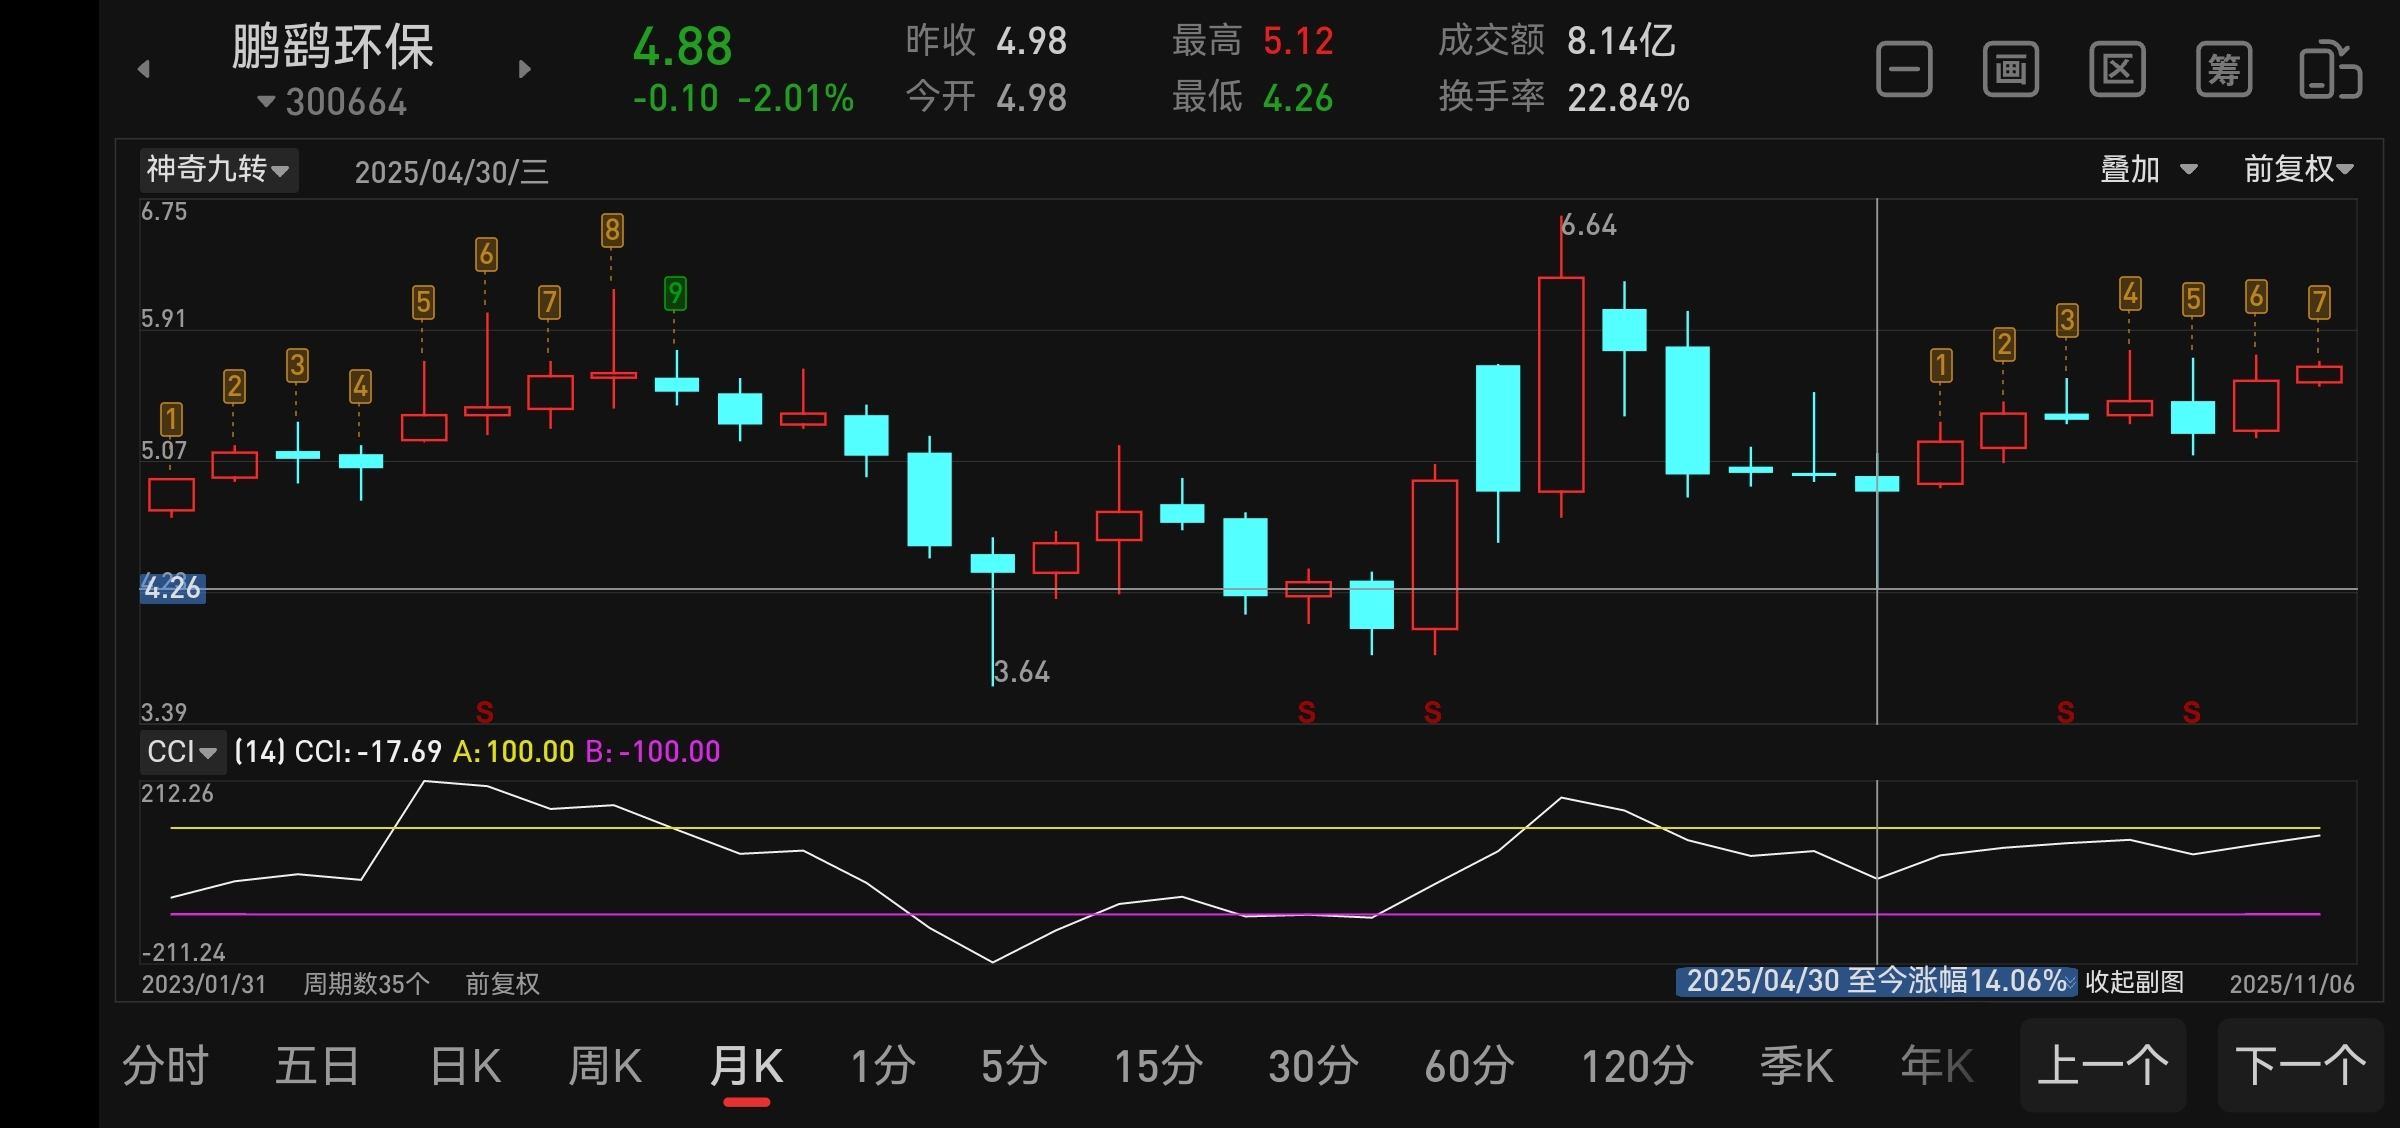Switch to the 日K tab

point(465,1066)
